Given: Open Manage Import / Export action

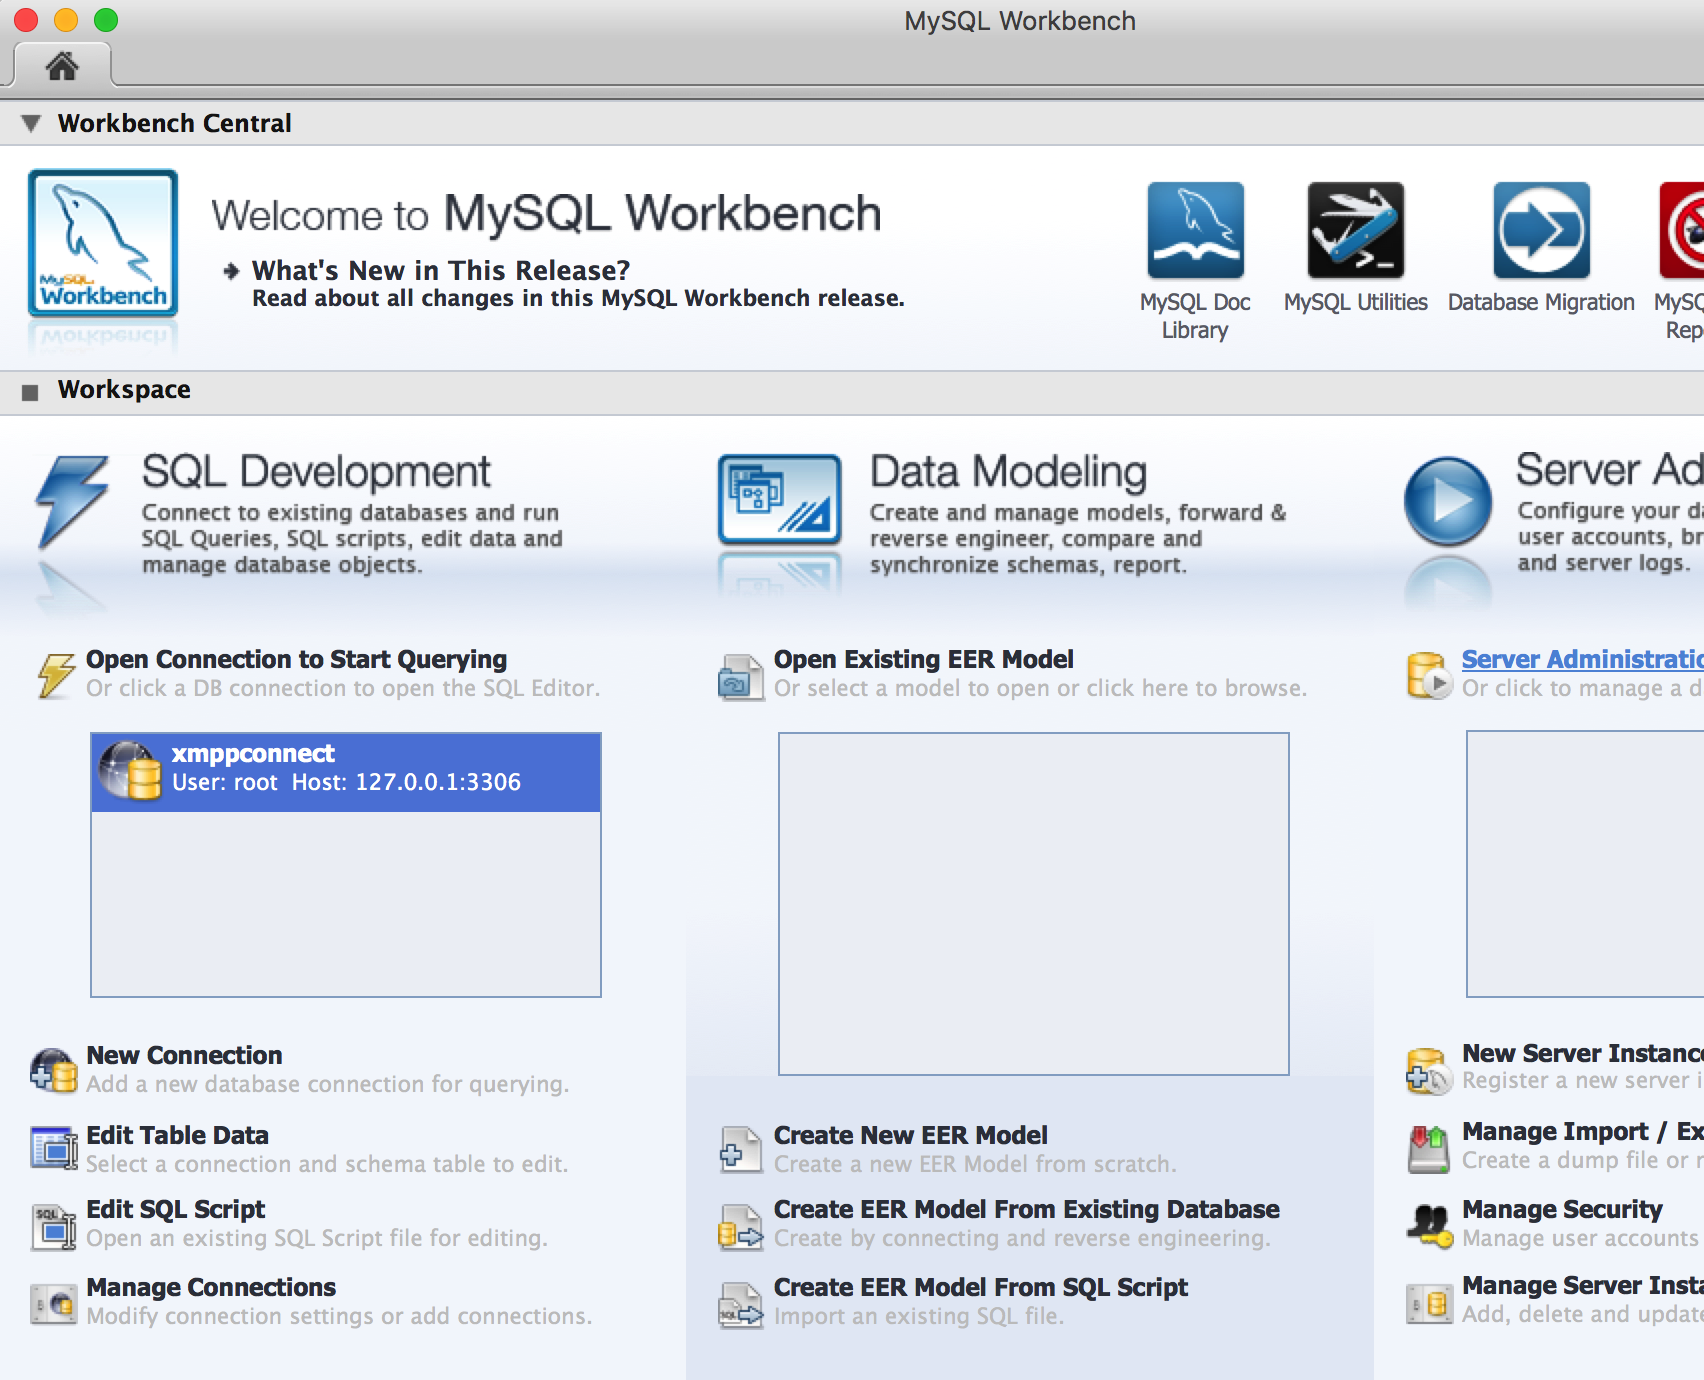Looking at the screenshot, I should click(x=1582, y=1131).
